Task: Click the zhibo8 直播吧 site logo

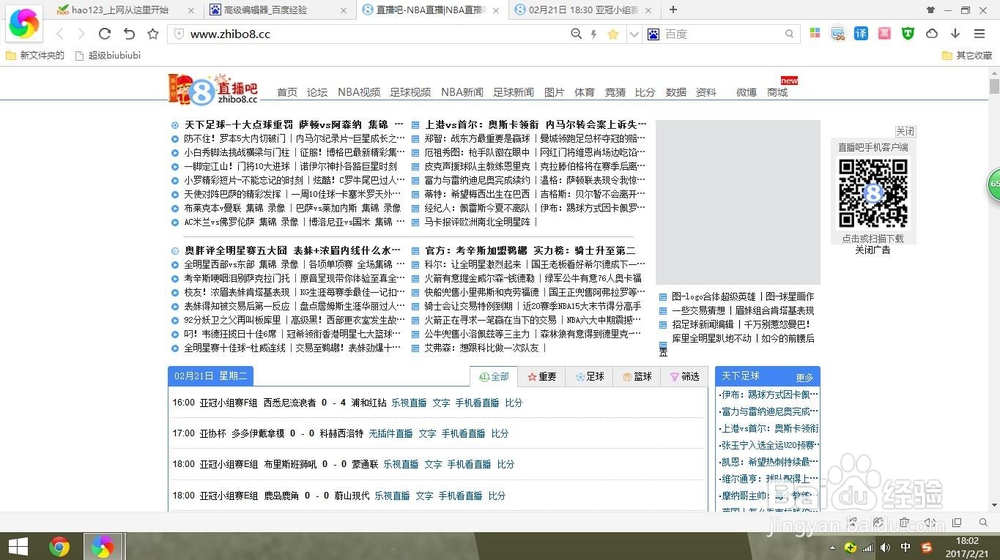Action: (213, 89)
